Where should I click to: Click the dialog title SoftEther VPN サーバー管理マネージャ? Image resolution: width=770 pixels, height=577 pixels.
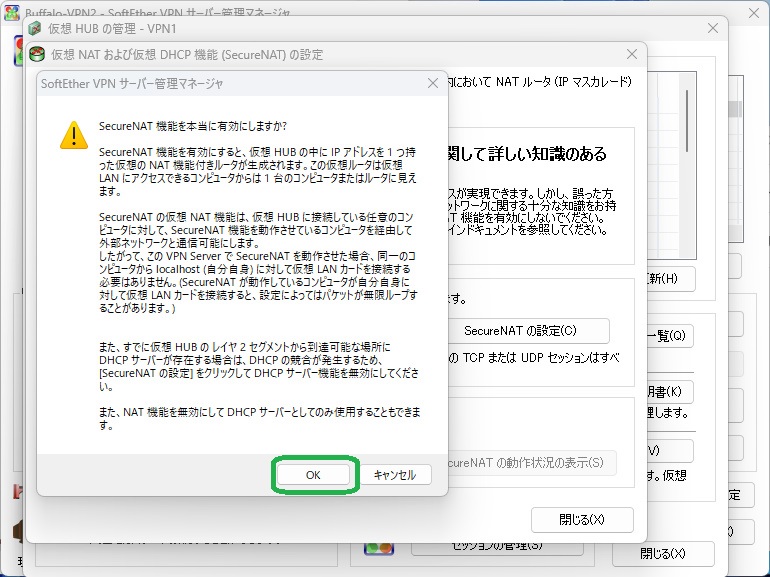[x=132, y=83]
